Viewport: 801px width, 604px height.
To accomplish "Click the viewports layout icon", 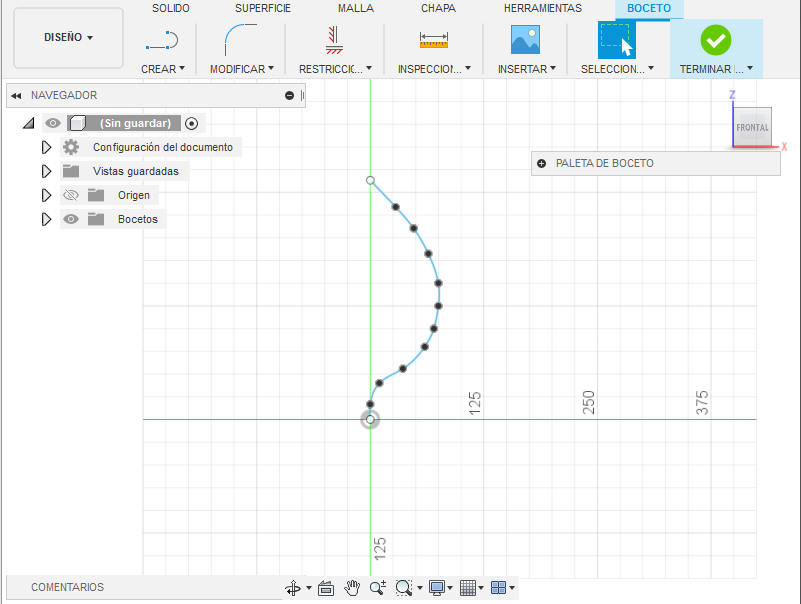I will point(498,588).
